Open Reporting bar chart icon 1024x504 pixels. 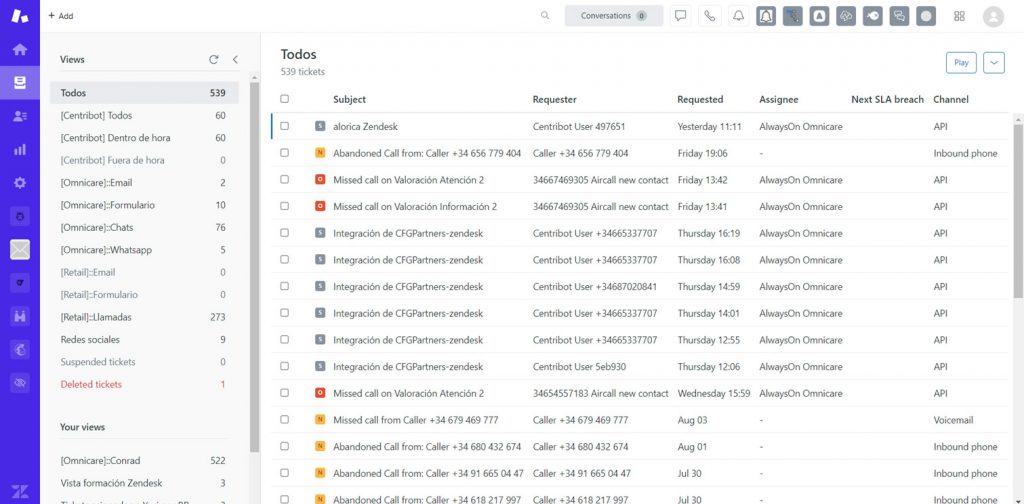click(x=19, y=149)
